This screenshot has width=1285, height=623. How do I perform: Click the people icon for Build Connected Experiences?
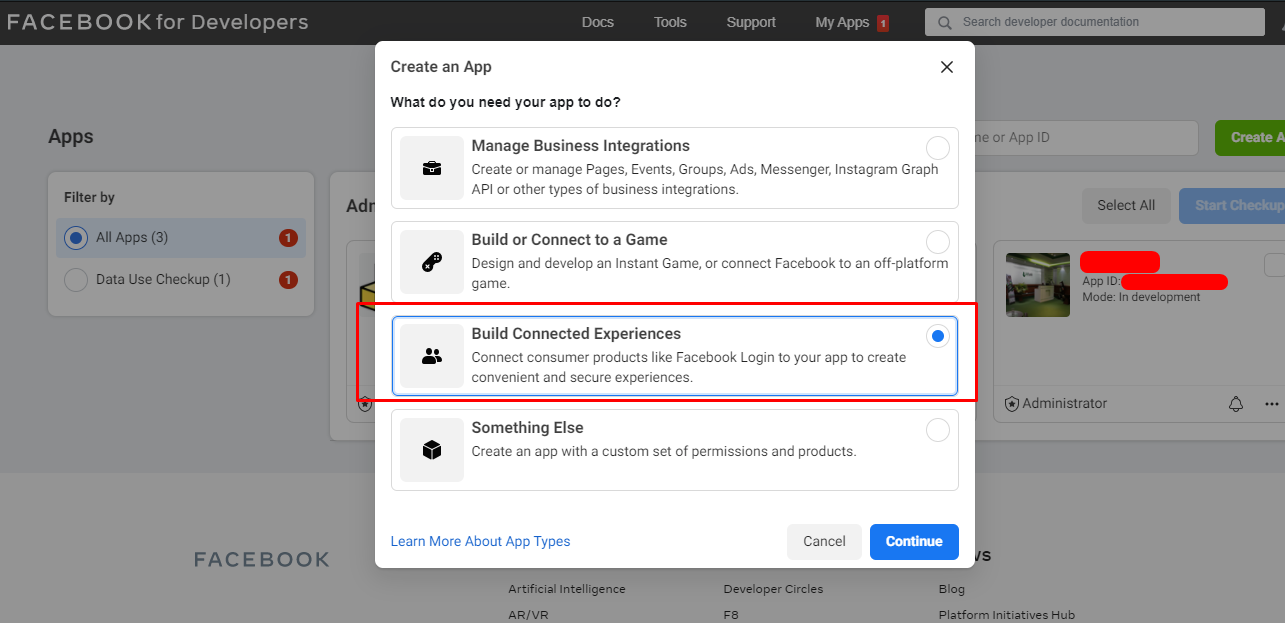click(432, 356)
